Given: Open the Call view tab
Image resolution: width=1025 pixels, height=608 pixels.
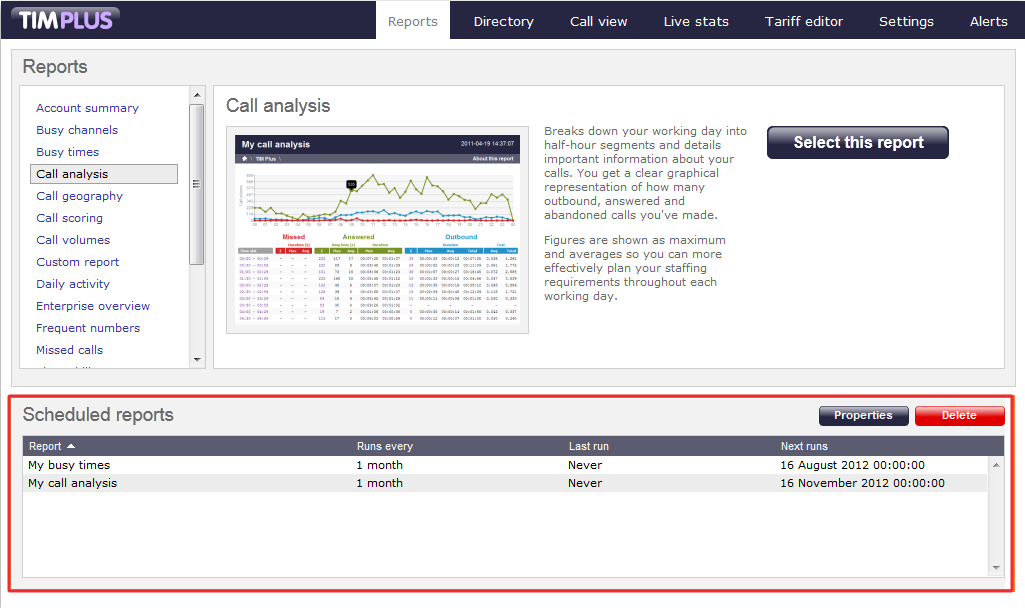Looking at the screenshot, I should 598,21.
